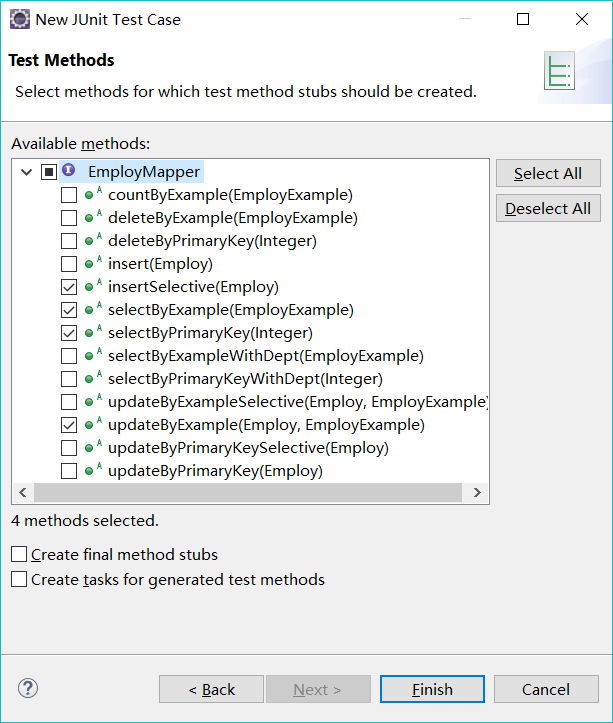
Task: Click method icon beside updateByExample(Employ, EmployExample)
Action: click(x=93, y=424)
